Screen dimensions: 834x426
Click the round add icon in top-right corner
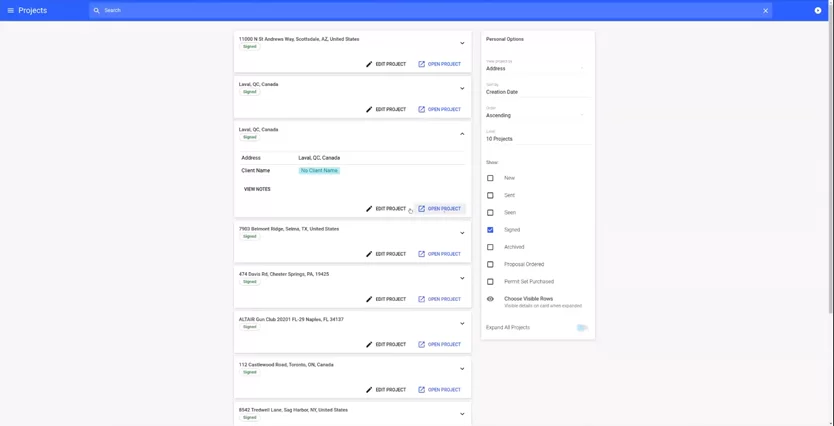(x=818, y=11)
